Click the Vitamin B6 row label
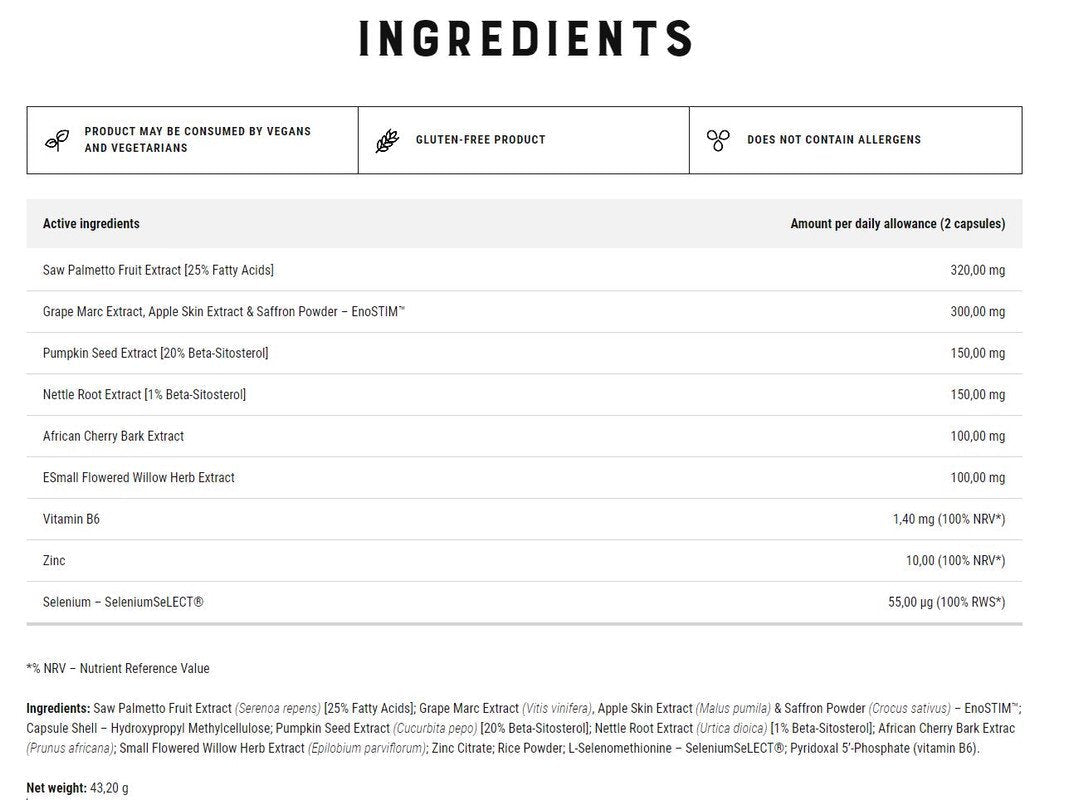The height and width of the screenshot is (800, 1084). point(71,520)
